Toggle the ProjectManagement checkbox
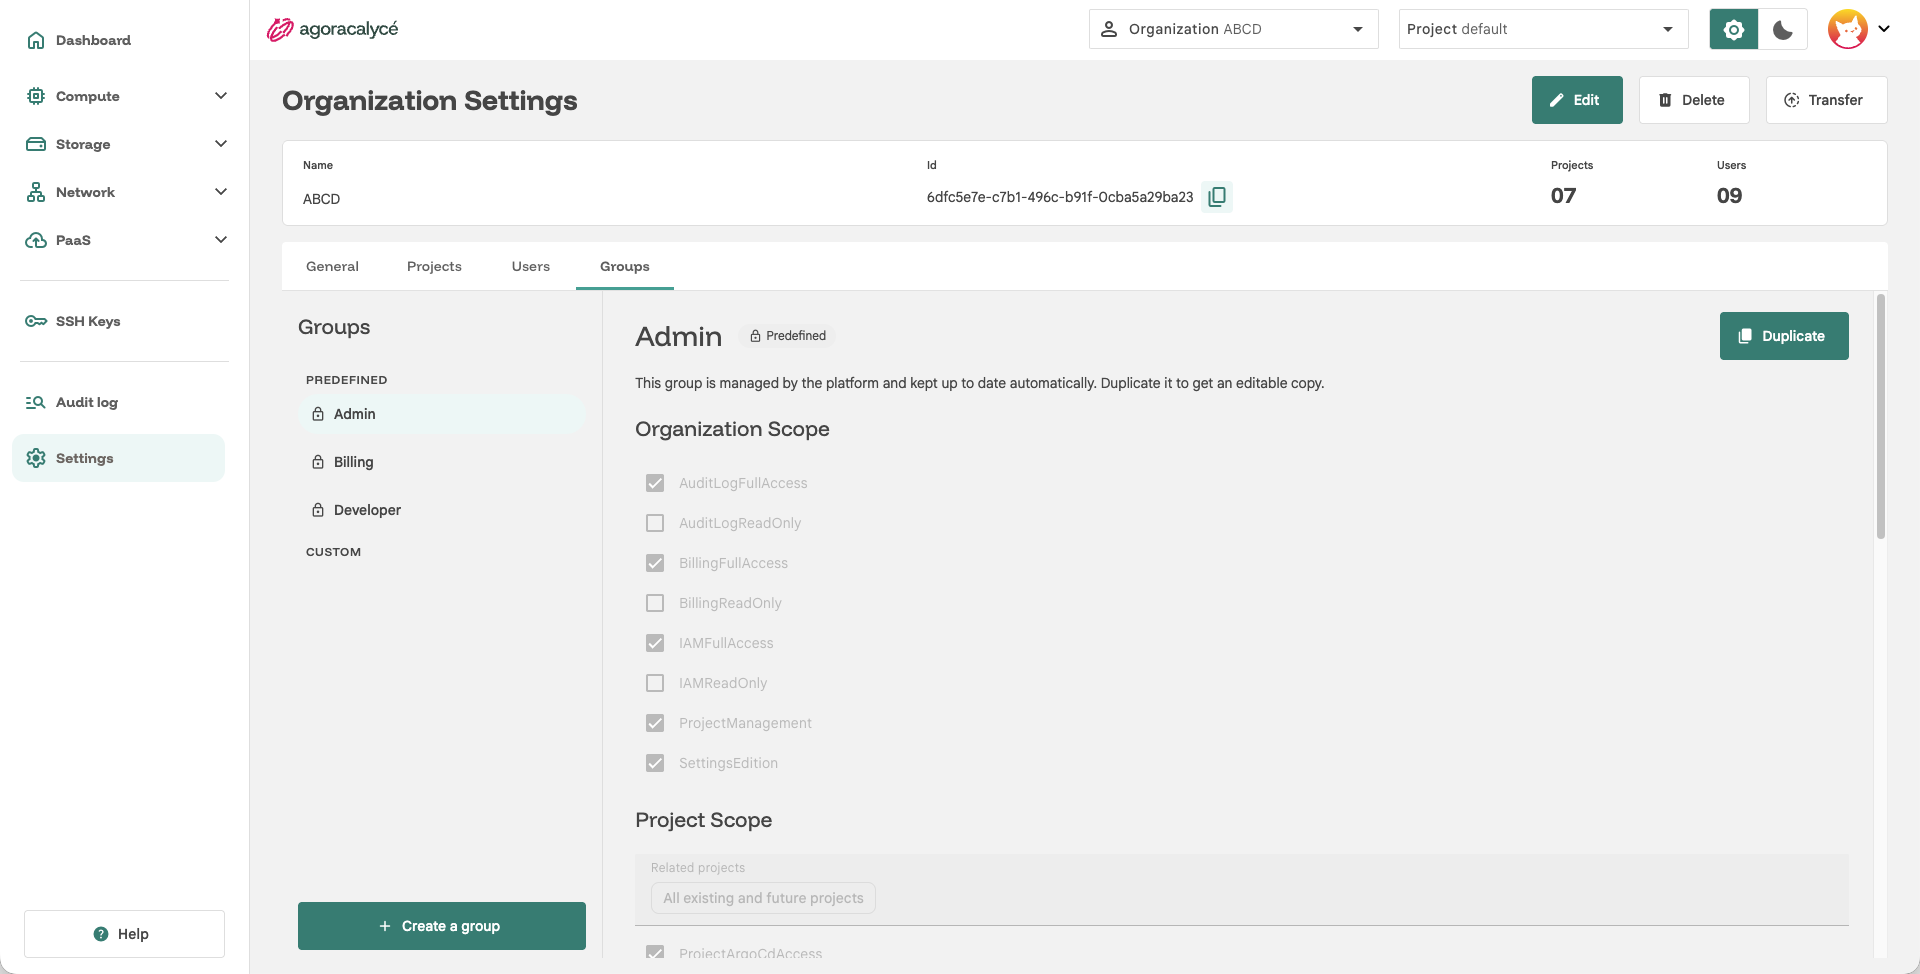1920x974 pixels. tap(655, 723)
